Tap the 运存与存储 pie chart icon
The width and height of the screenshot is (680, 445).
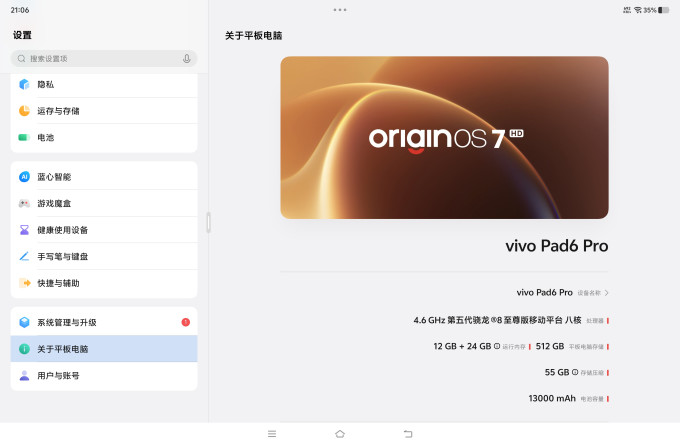tap(24, 111)
